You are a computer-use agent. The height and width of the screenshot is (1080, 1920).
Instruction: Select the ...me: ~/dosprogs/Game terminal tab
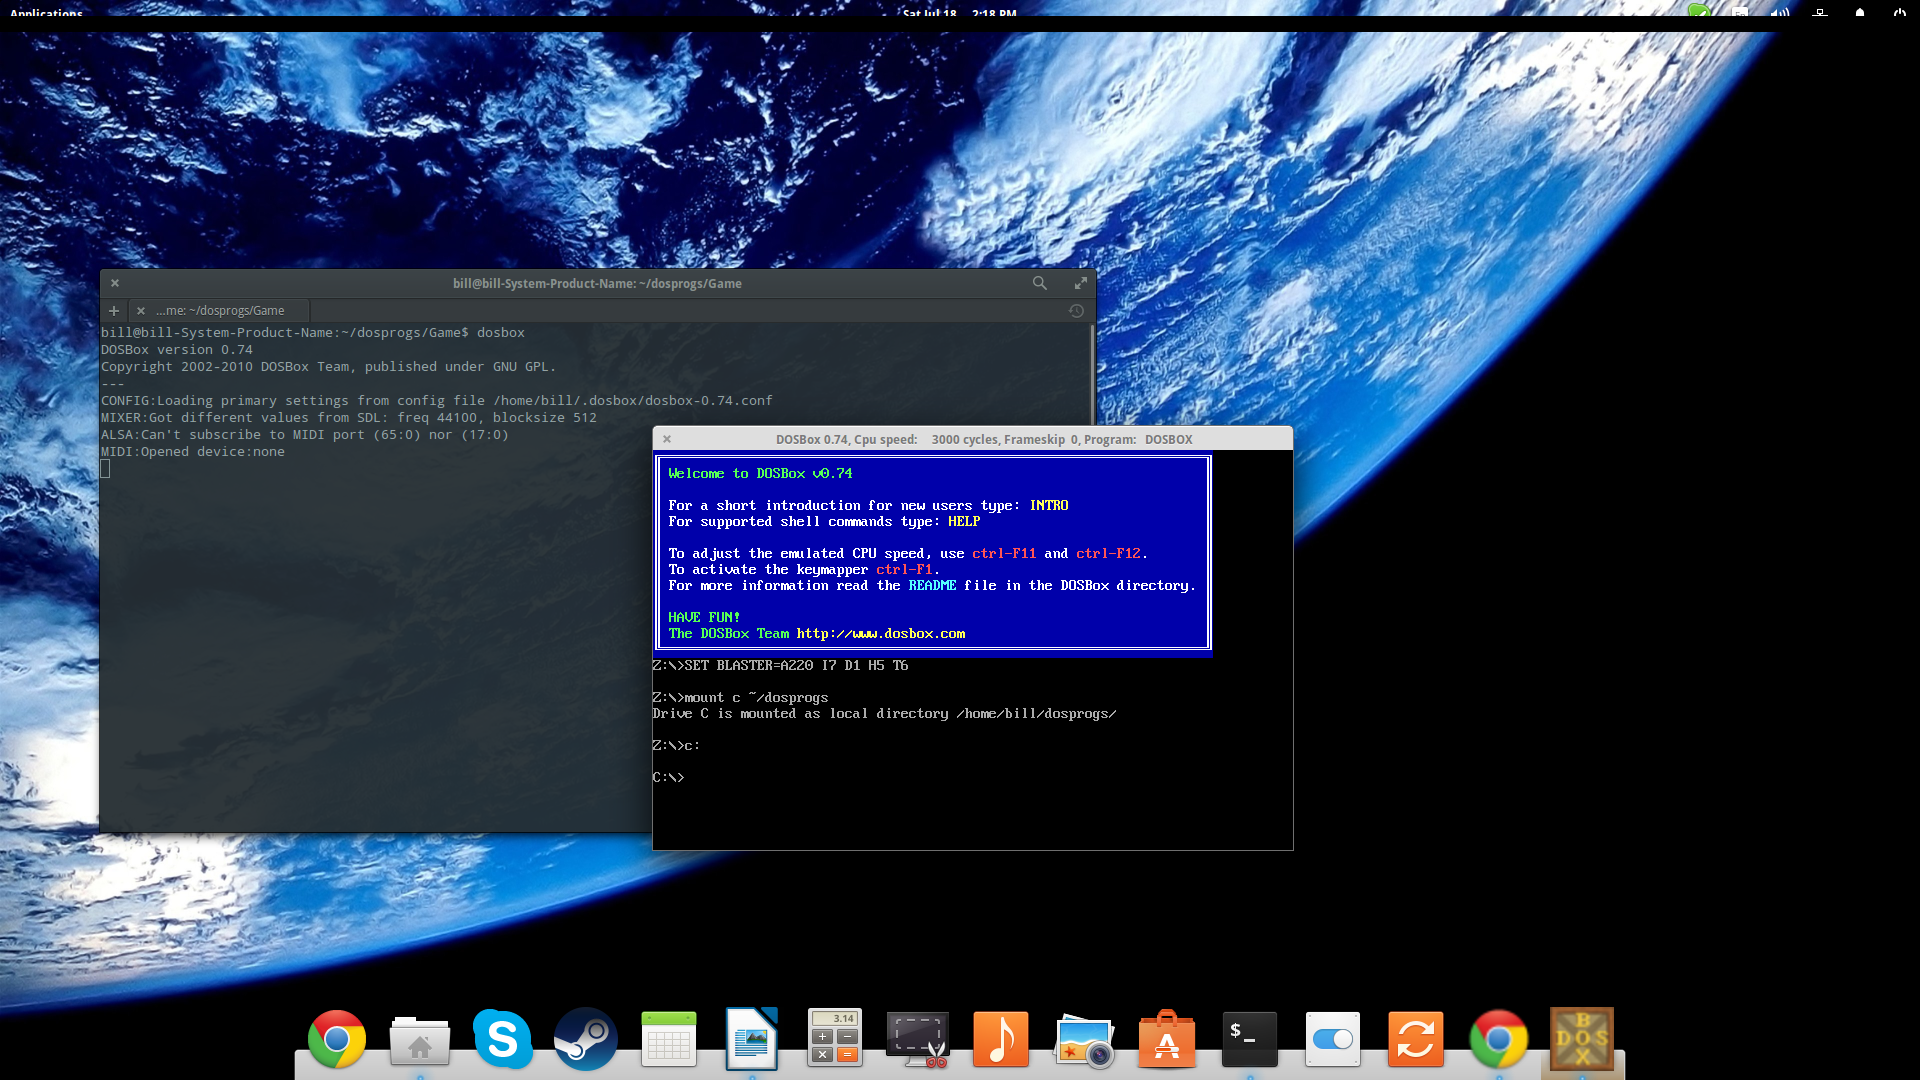pyautogui.click(x=220, y=311)
